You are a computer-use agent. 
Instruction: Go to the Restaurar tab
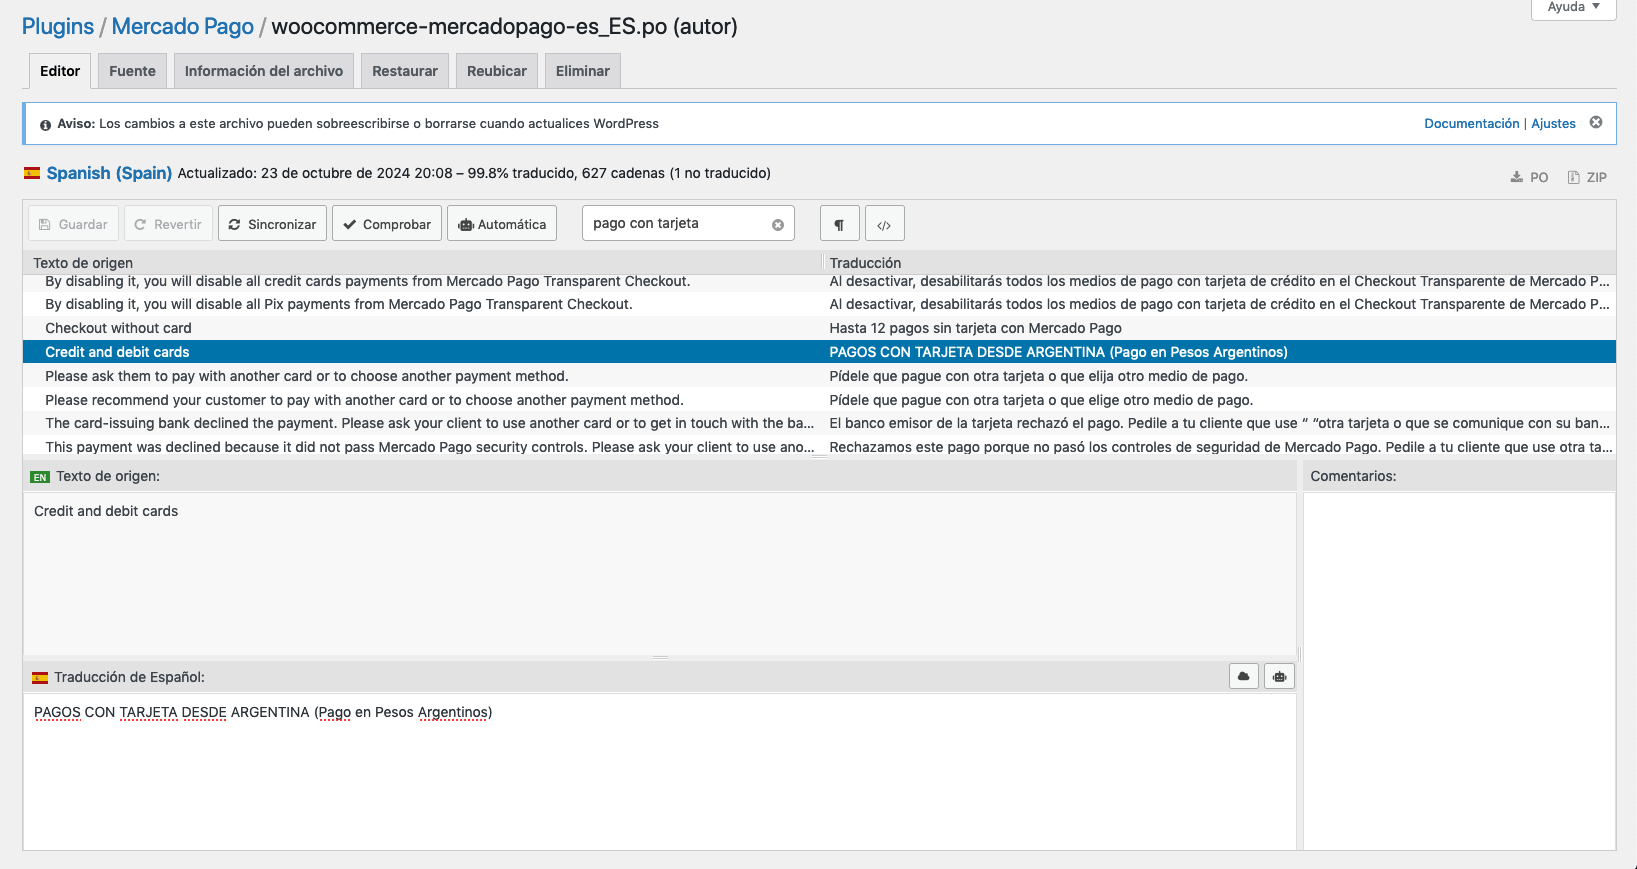coord(405,71)
